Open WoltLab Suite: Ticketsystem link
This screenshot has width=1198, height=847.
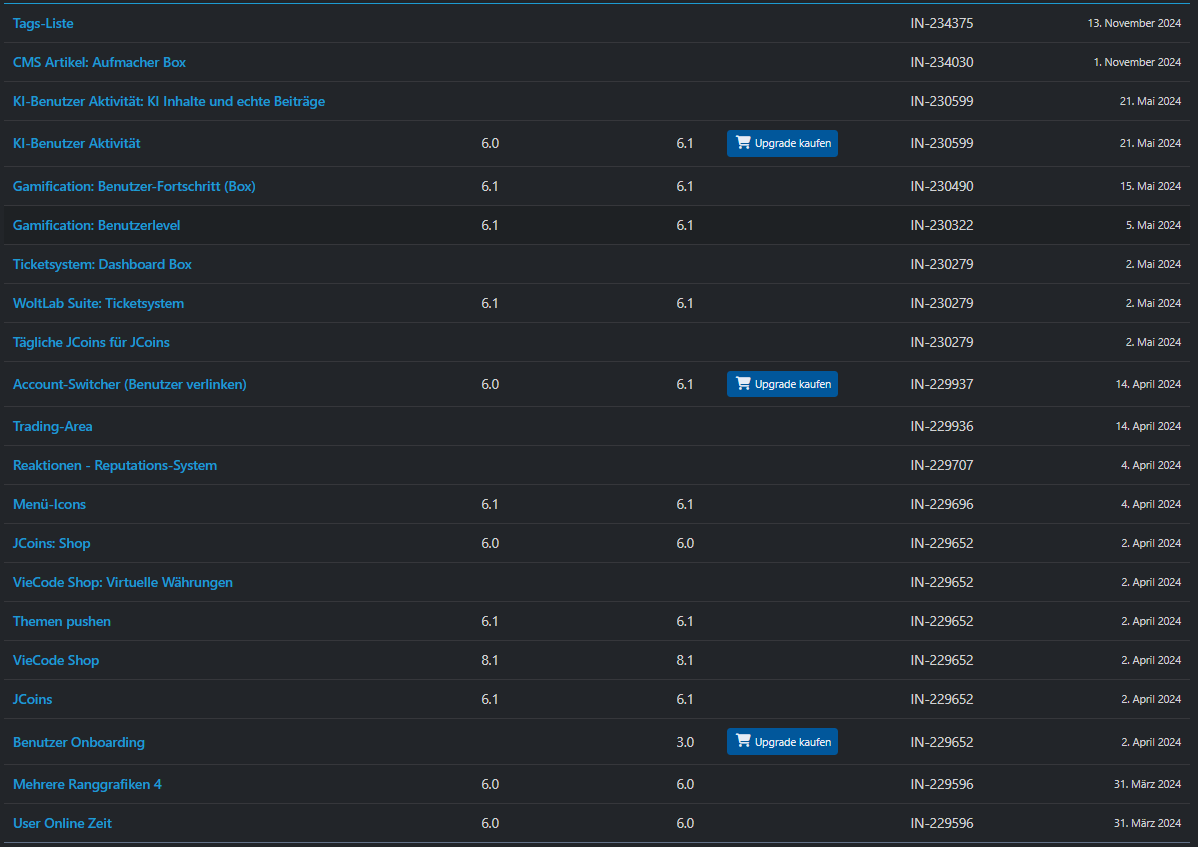(98, 303)
